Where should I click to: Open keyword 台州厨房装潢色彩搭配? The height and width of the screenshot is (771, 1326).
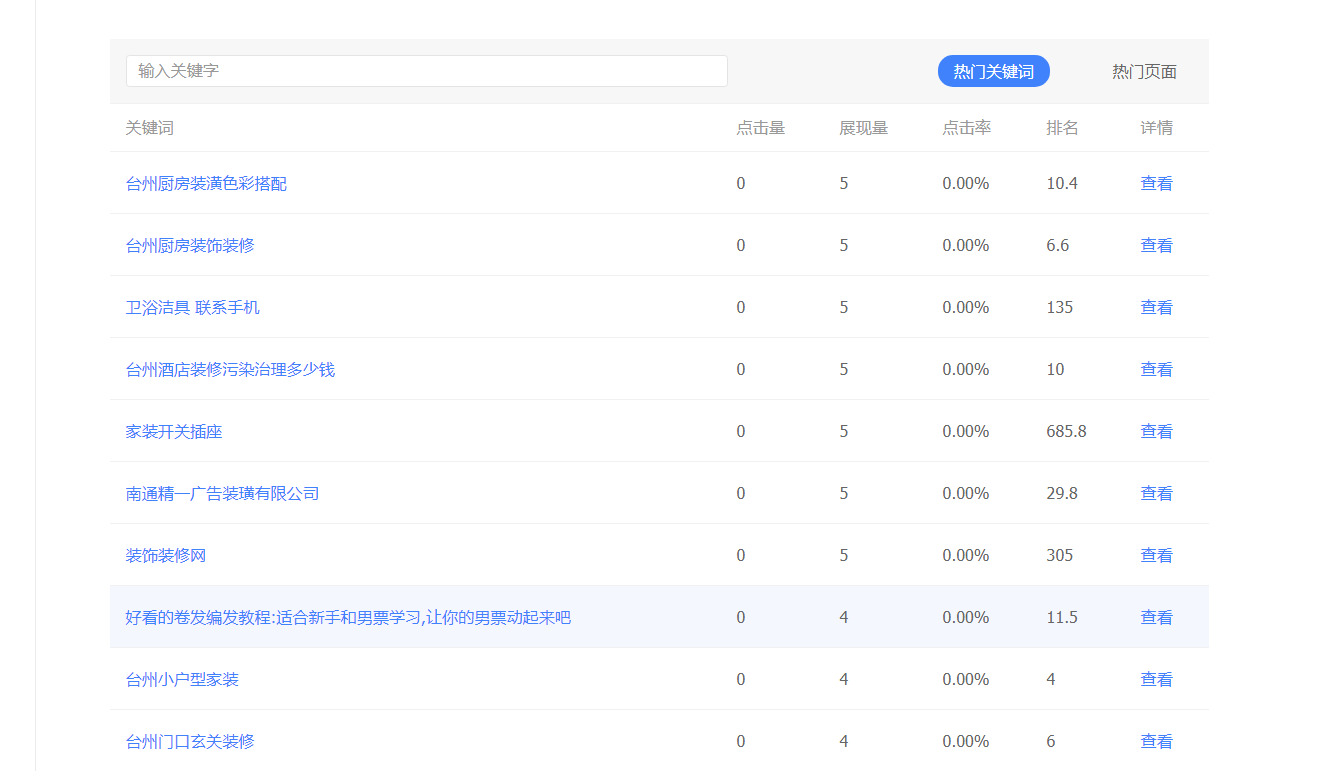click(x=205, y=183)
